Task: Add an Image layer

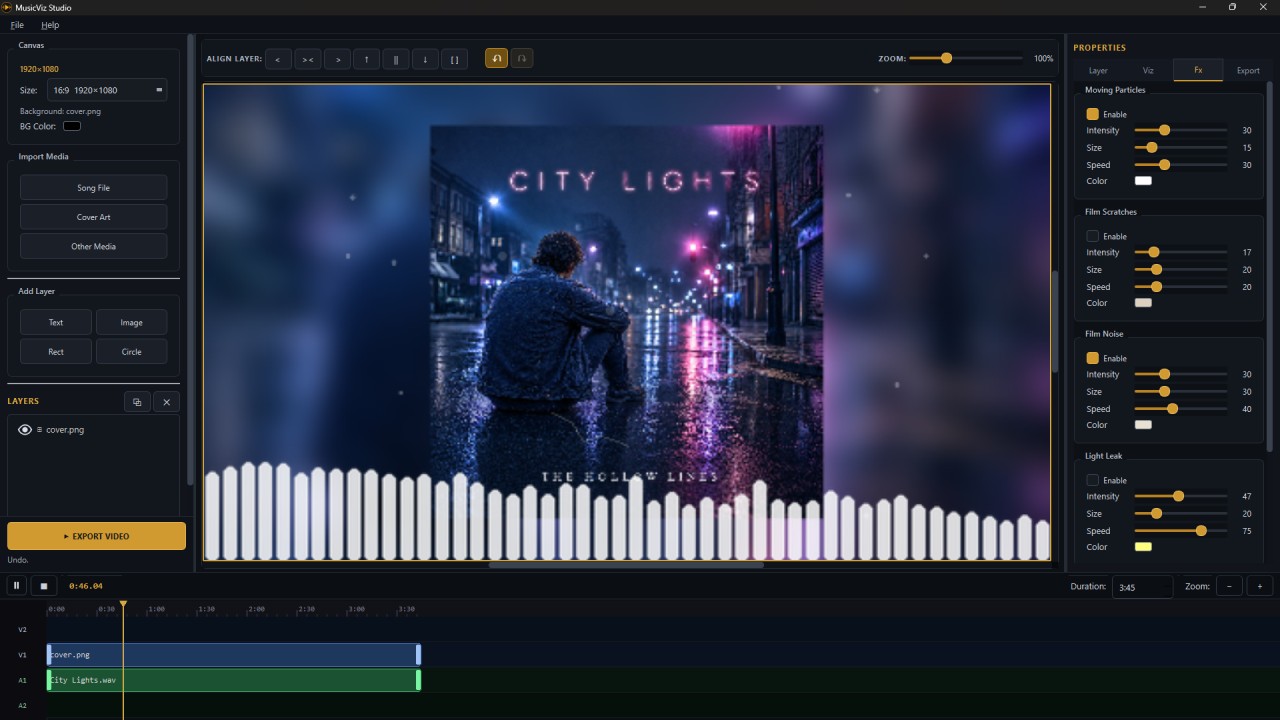Action: 132,322
